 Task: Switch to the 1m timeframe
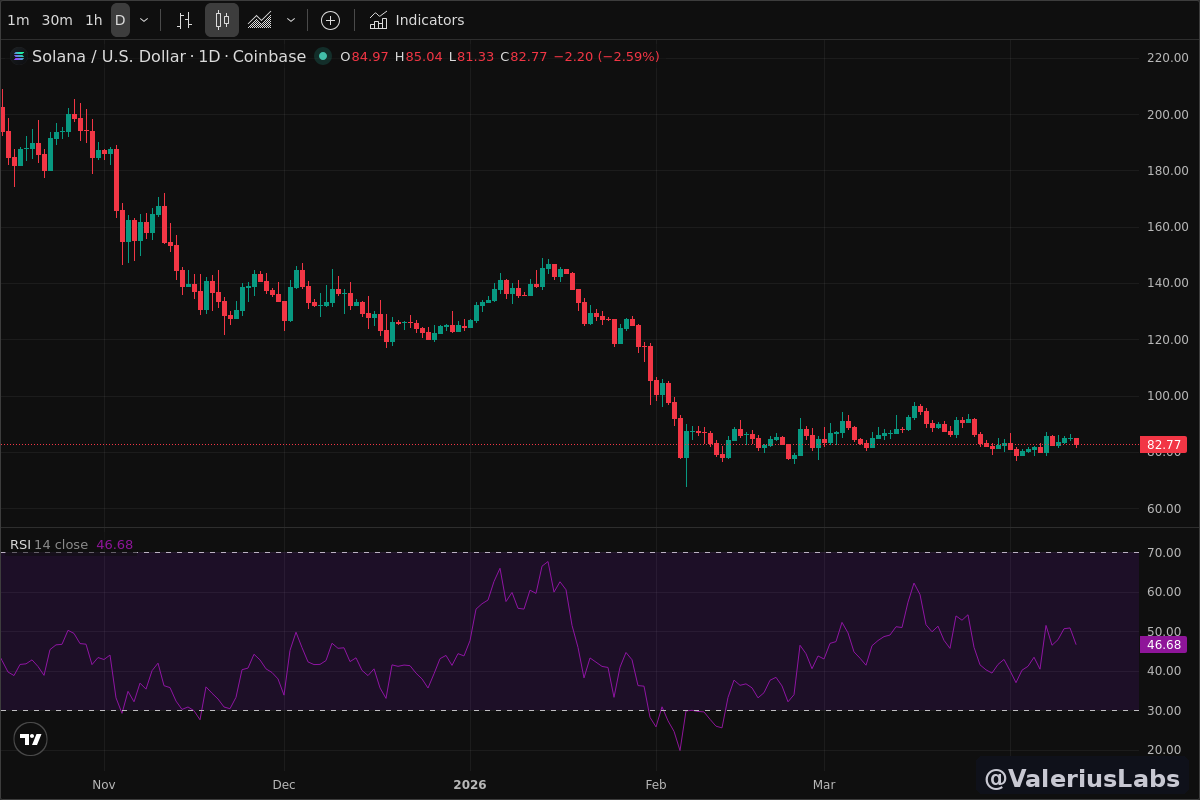[x=18, y=20]
